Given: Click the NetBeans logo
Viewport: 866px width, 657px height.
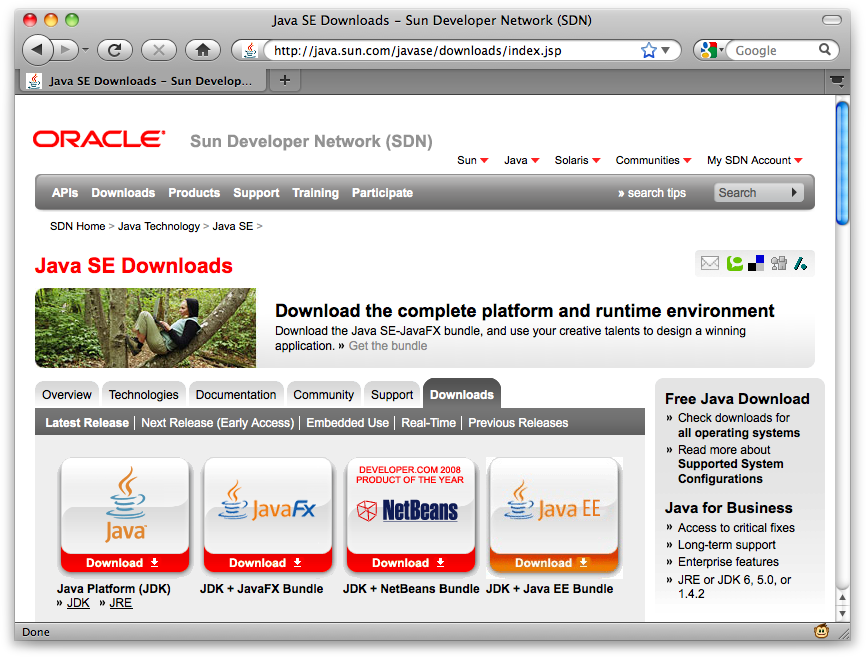Looking at the screenshot, I should [x=408, y=510].
